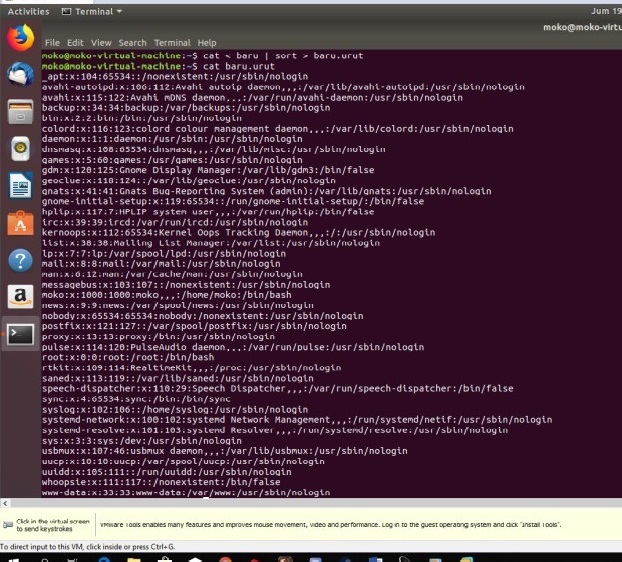
Task: Click the line starting with kernoops:x:112
Action: pyautogui.click(x=238, y=233)
